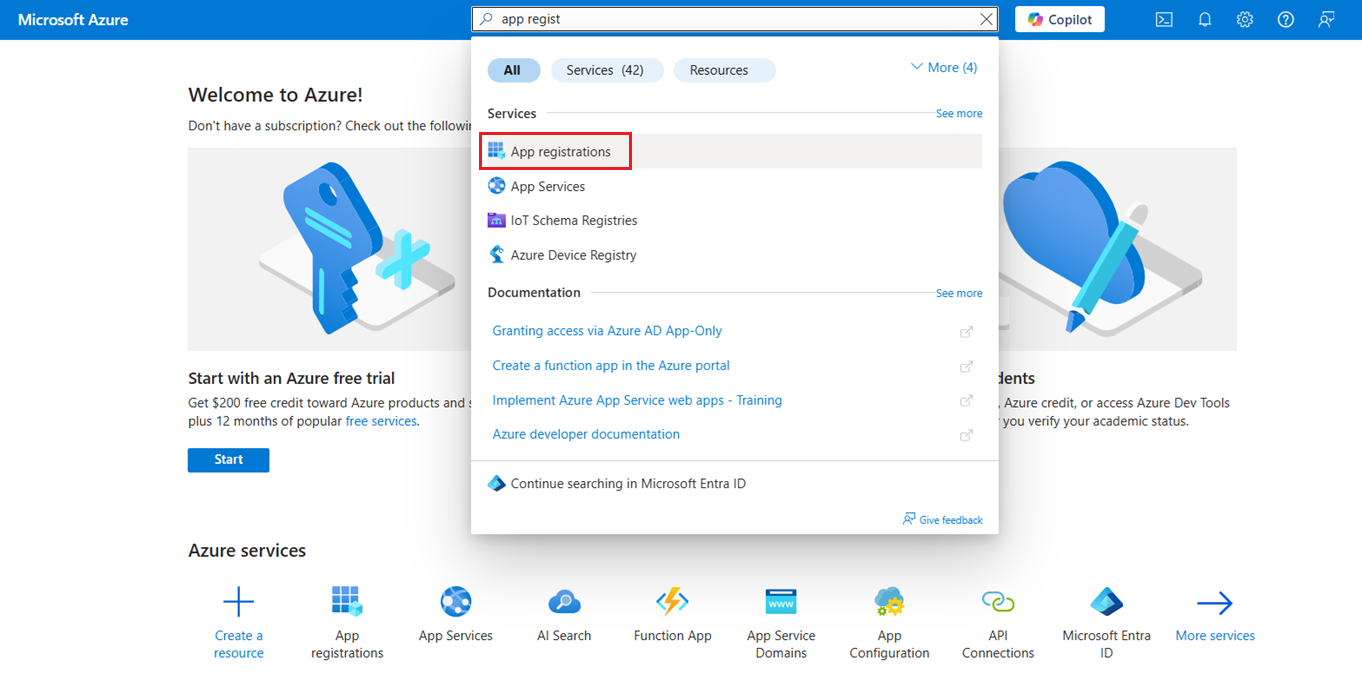Click the Welcome to Azure! heading
1362x674 pixels.
(x=275, y=95)
